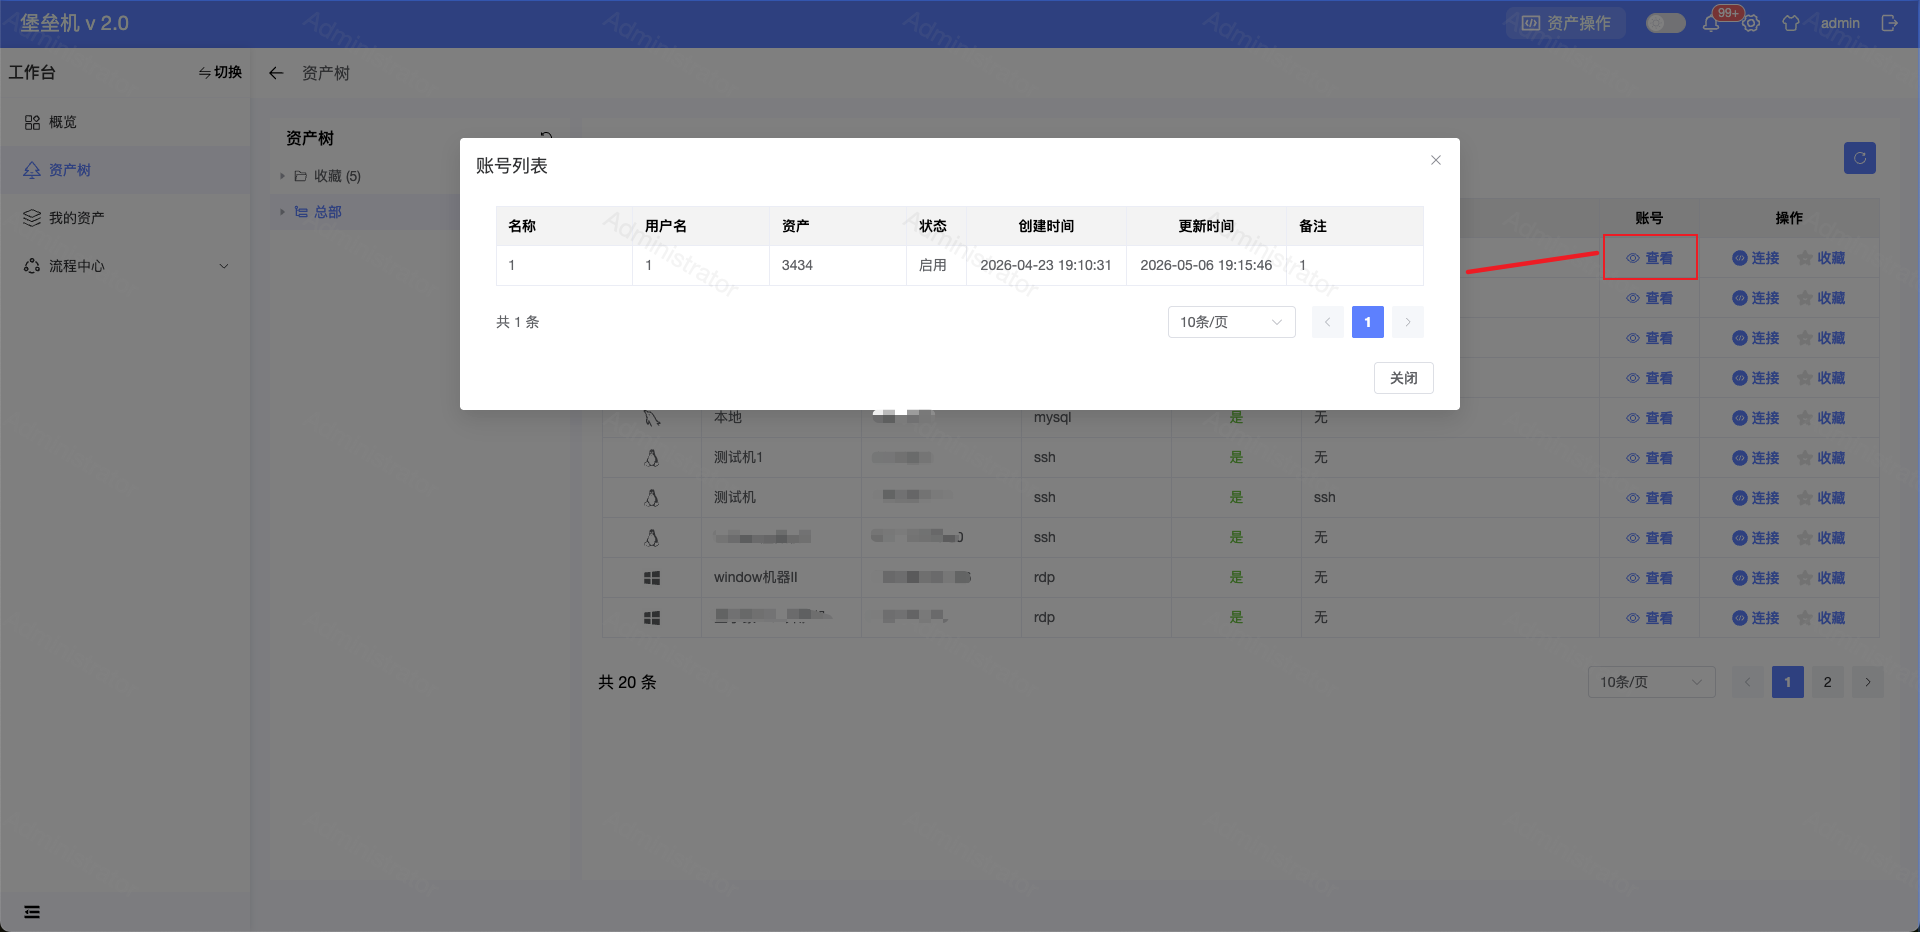The width and height of the screenshot is (1920, 932).
Task: Open 我的资产 in the sidebar
Action: (x=125, y=218)
